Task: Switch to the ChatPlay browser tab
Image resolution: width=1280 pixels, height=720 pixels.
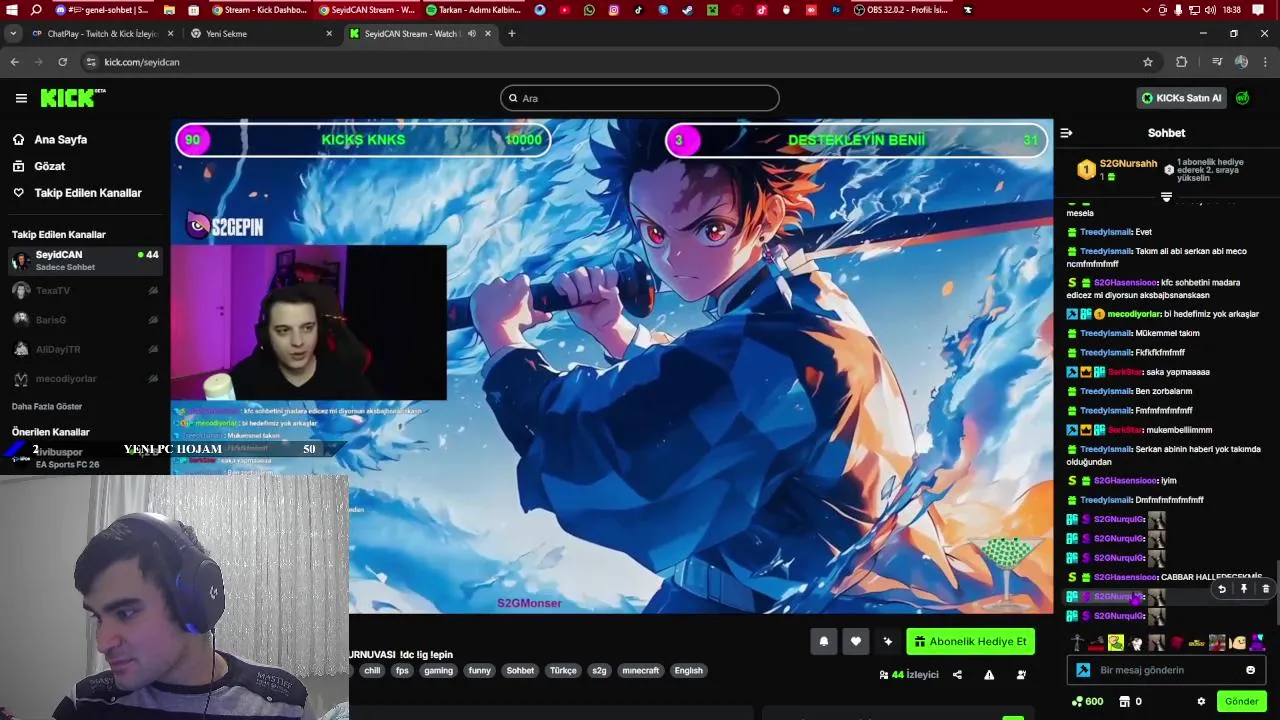Action: 103,34
